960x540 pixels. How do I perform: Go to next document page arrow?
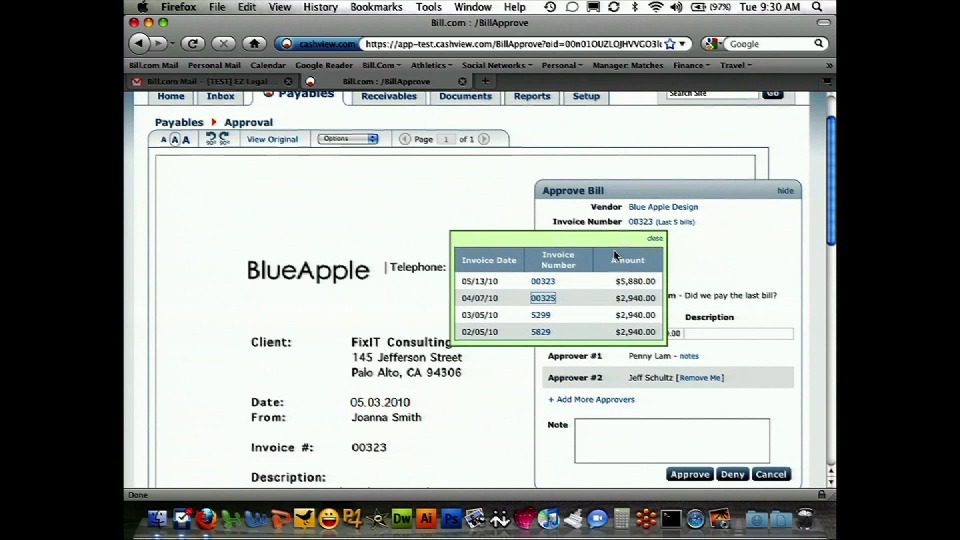click(x=484, y=139)
